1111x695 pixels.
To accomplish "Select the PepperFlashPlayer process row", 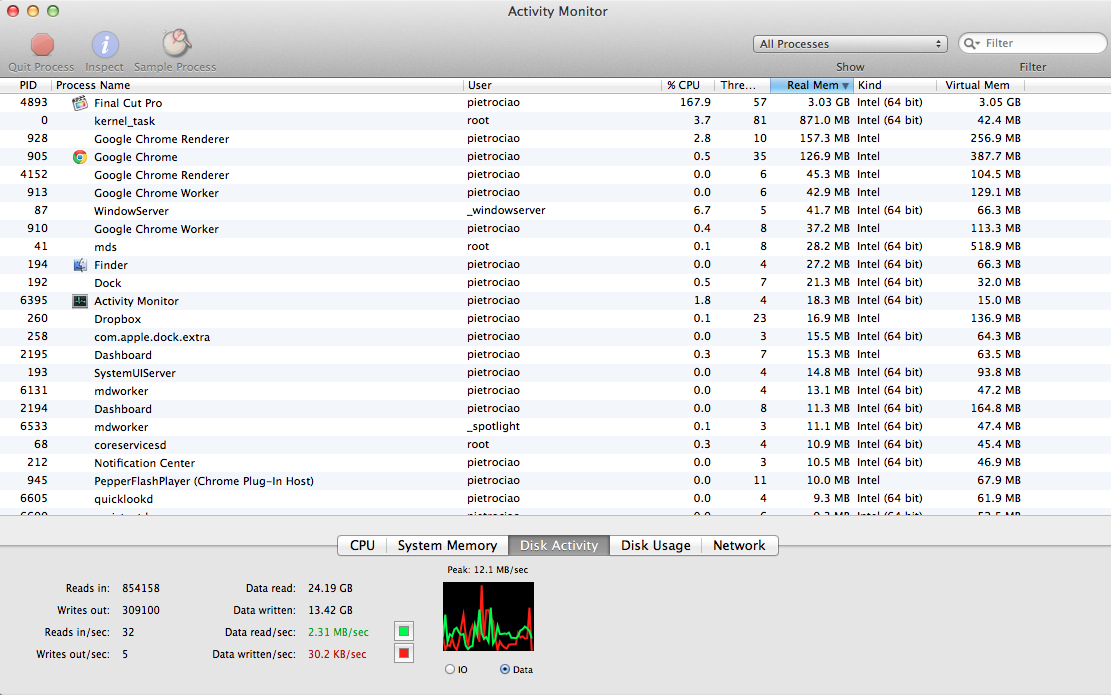I will 556,481.
